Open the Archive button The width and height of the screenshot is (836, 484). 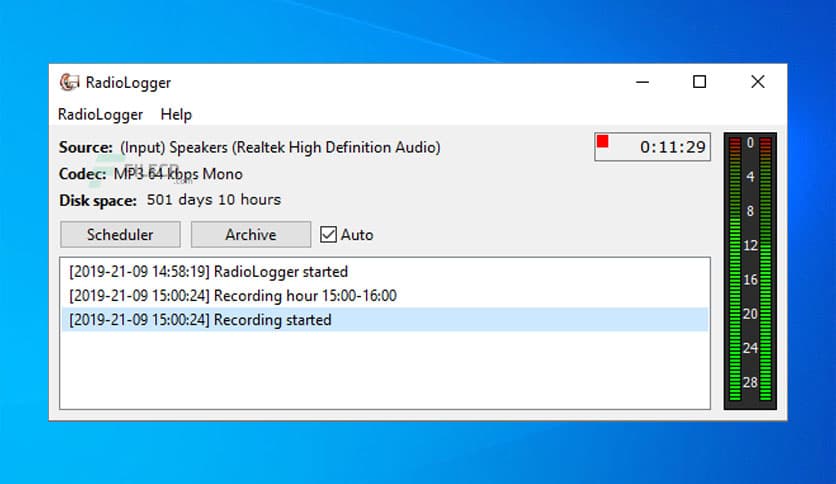click(251, 235)
